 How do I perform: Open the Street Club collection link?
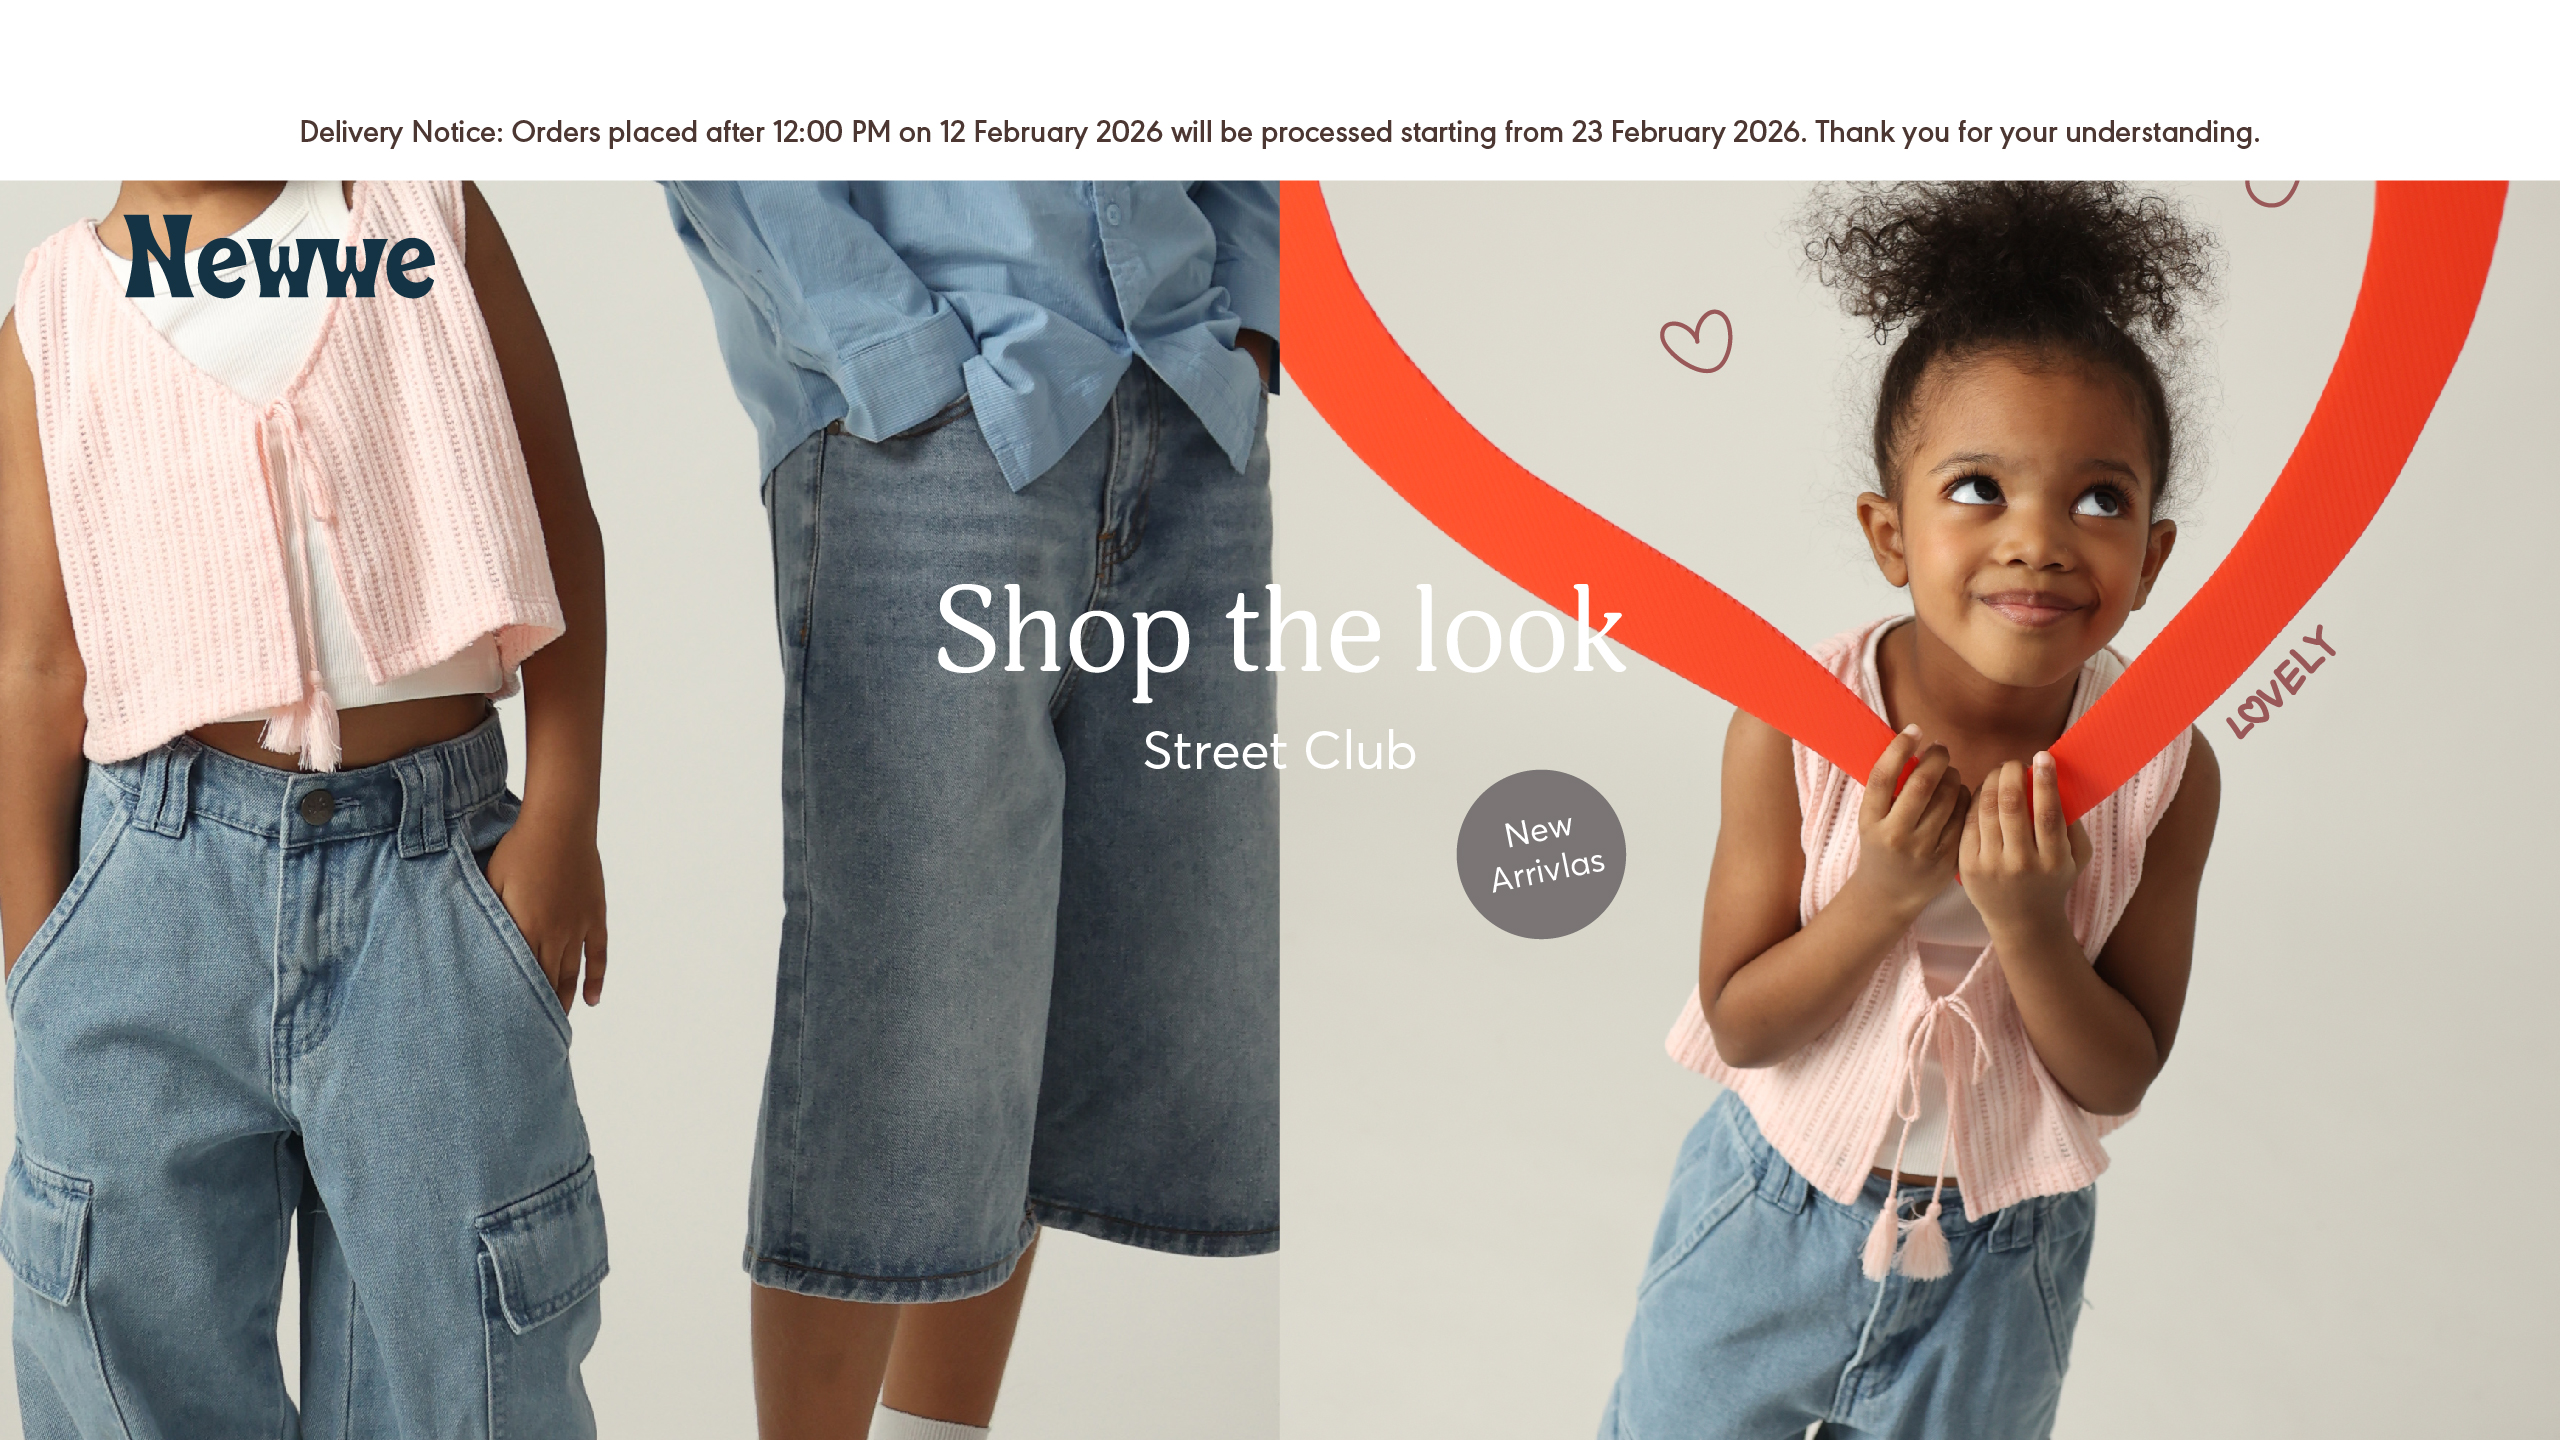tap(1280, 751)
